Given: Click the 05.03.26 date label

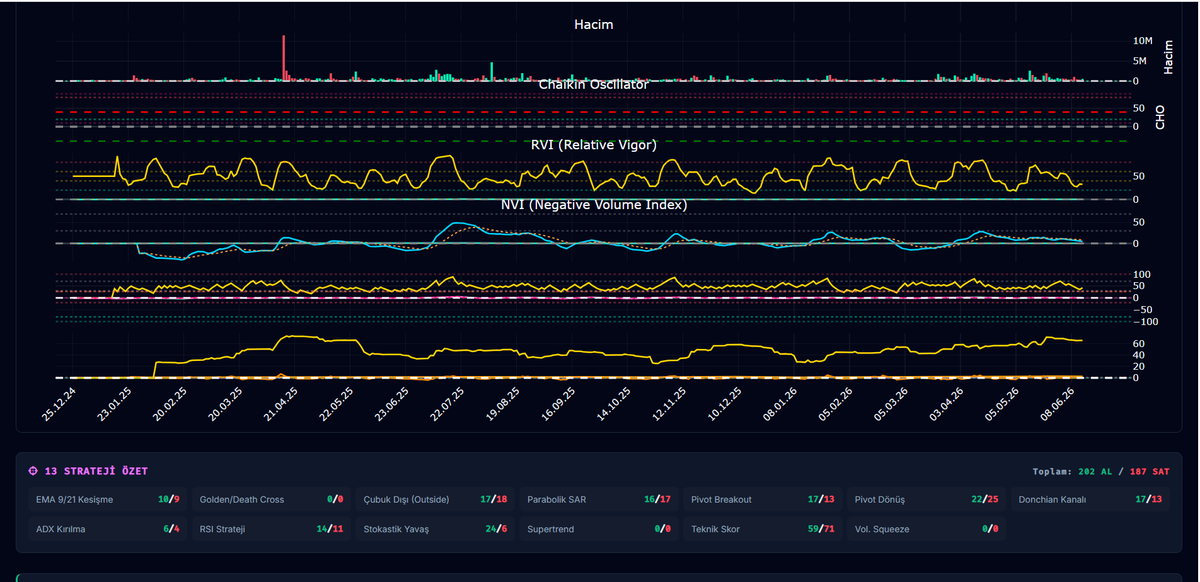Looking at the screenshot, I should click(x=892, y=405).
